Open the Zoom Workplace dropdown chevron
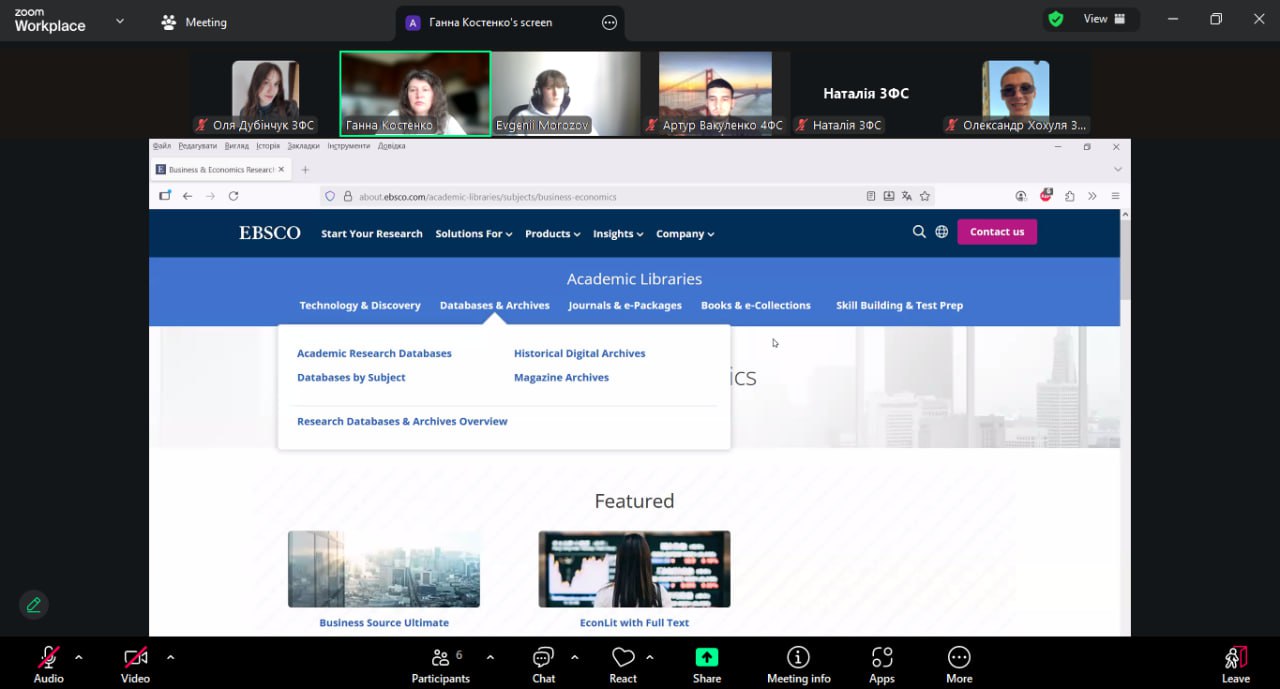1280x689 pixels. 120,21
